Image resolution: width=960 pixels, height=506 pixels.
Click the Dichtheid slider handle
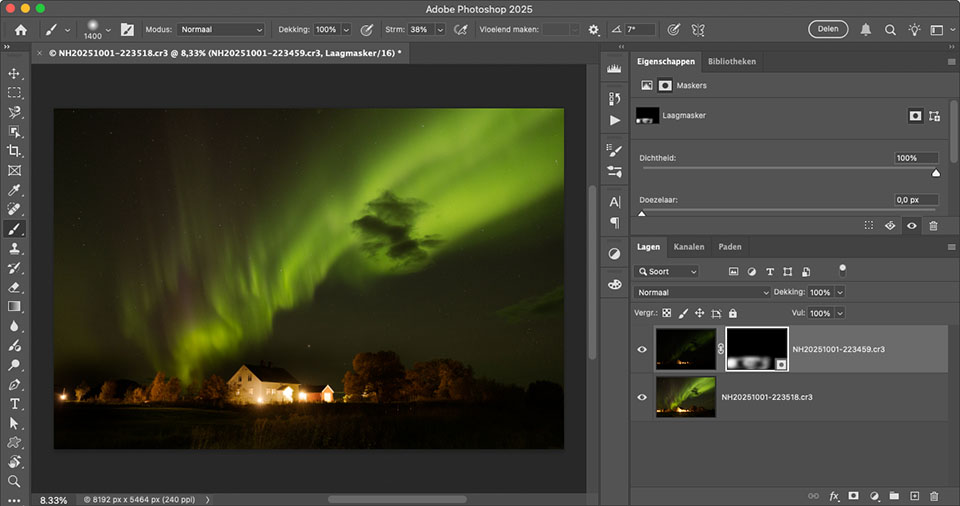[936, 173]
